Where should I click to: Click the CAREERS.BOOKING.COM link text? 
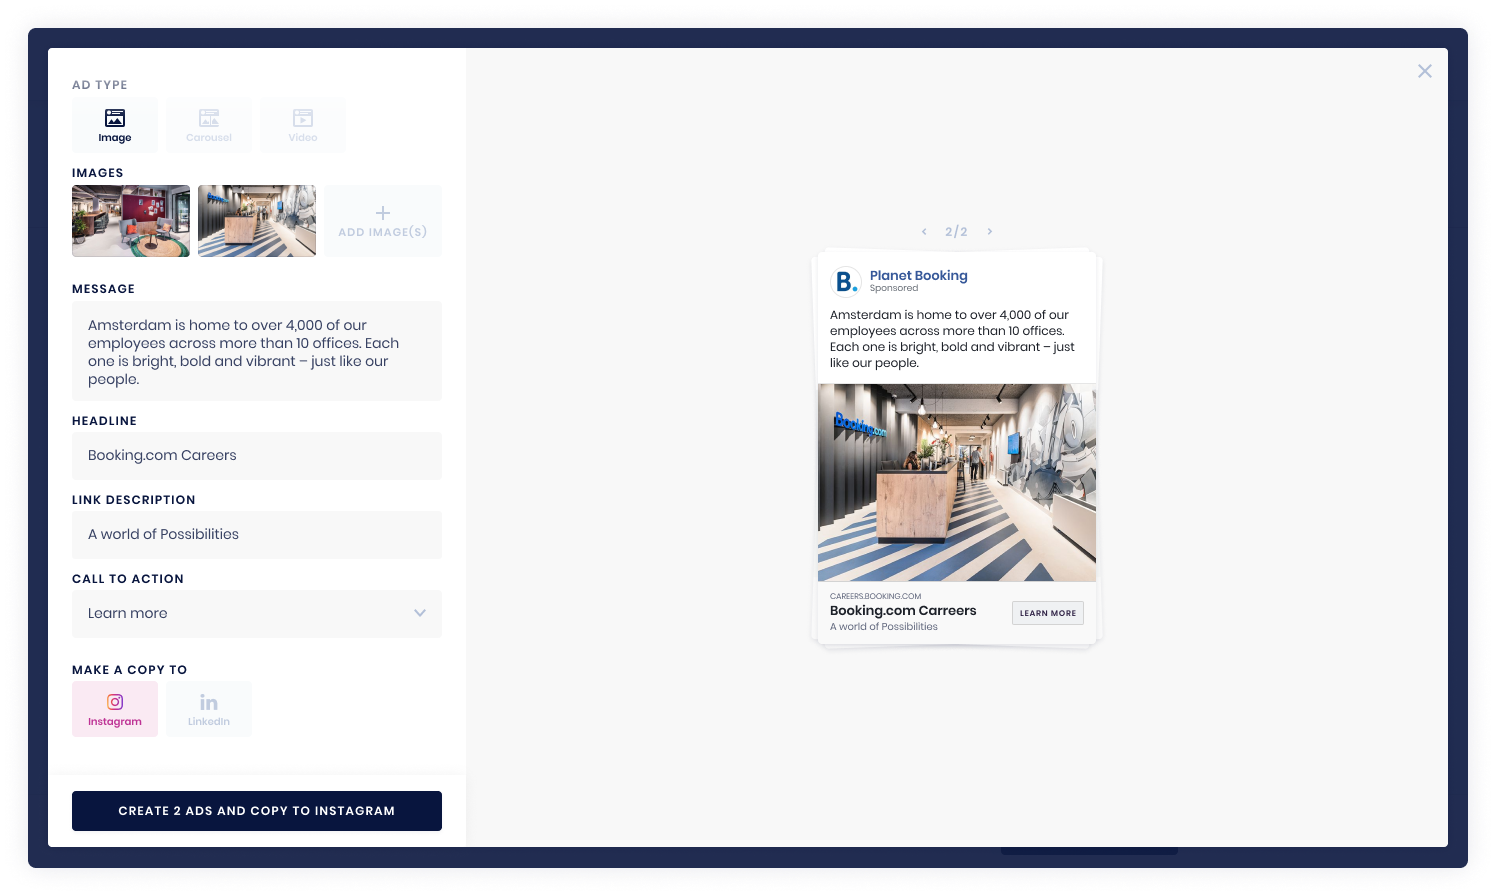pos(875,596)
